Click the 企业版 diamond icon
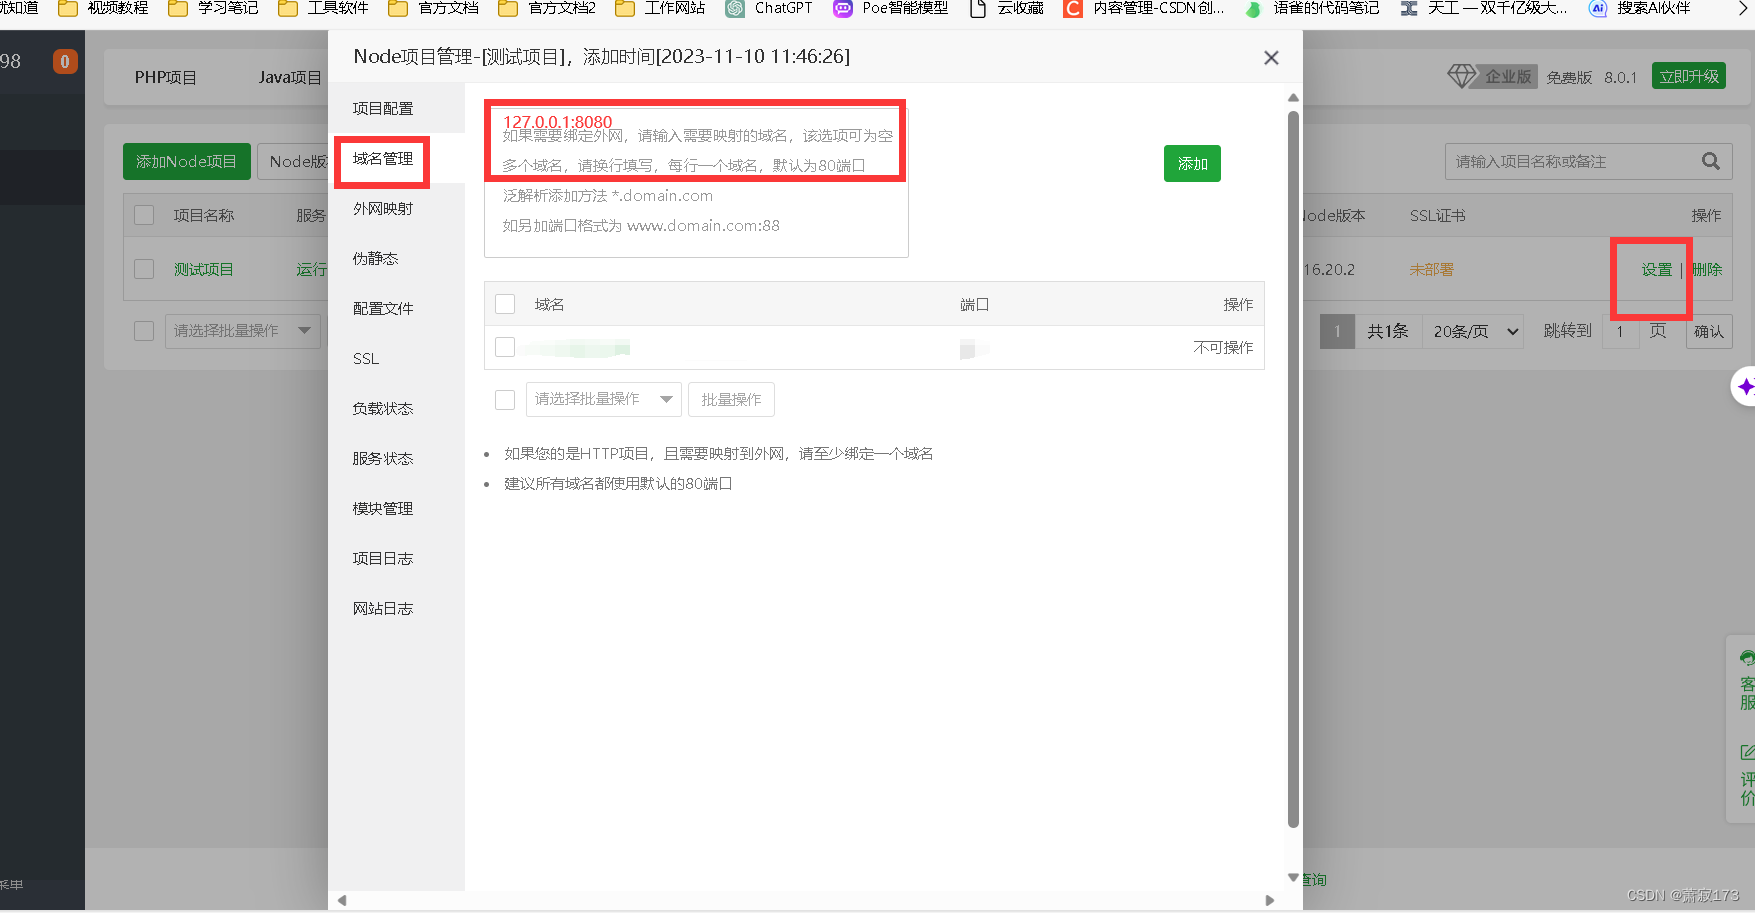 point(1462,76)
